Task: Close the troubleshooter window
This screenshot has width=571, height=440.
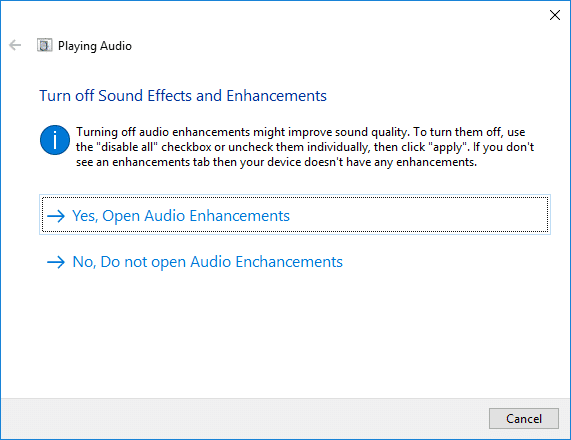Action: click(555, 15)
